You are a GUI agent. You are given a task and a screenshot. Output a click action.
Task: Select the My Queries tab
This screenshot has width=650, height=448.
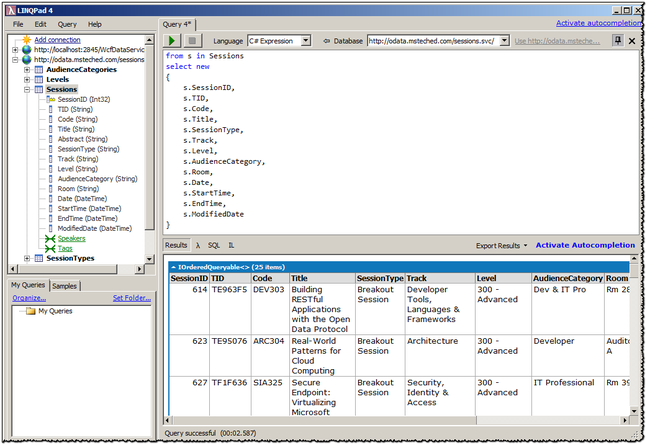pos(28,285)
